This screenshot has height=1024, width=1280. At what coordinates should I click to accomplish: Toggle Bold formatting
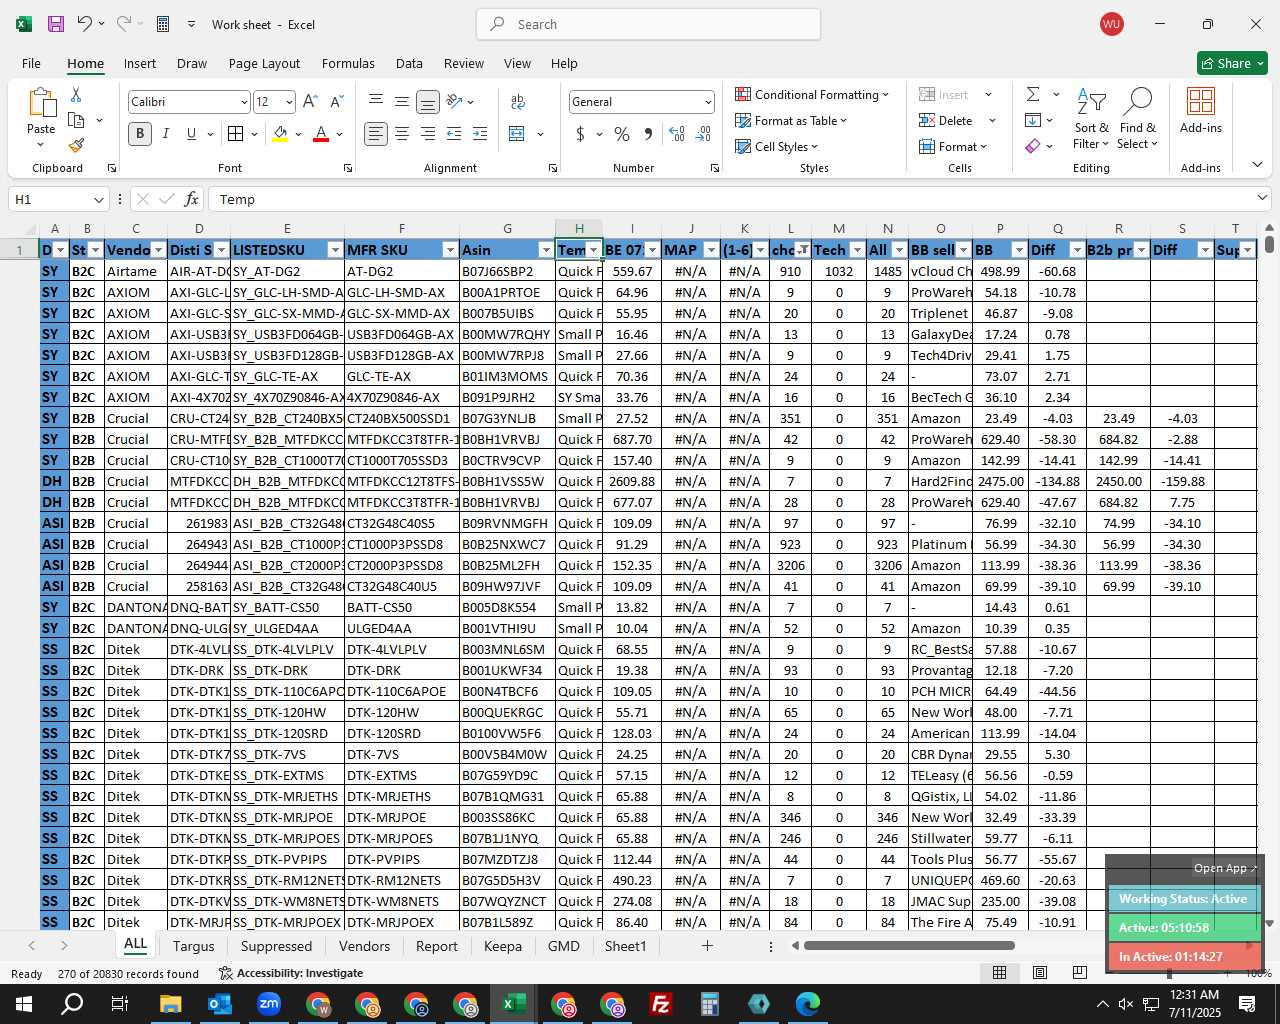point(140,134)
